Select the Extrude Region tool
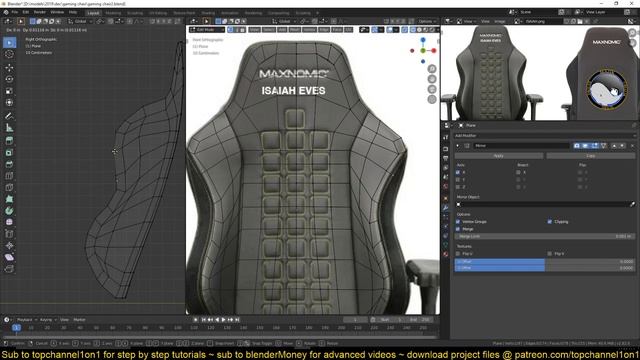This screenshot has width=640, height=360. click(x=9, y=141)
